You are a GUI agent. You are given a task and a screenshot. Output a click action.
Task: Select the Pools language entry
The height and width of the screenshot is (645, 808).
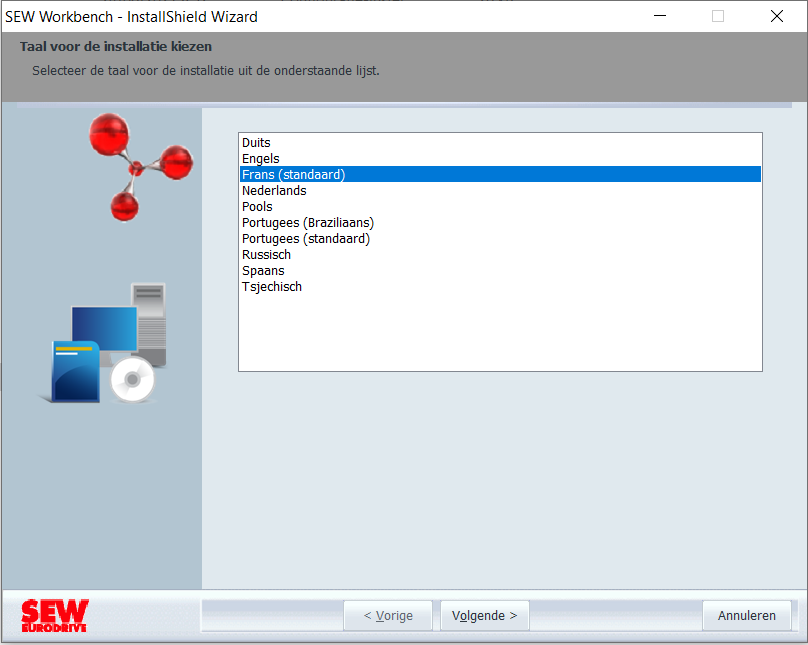(500, 207)
